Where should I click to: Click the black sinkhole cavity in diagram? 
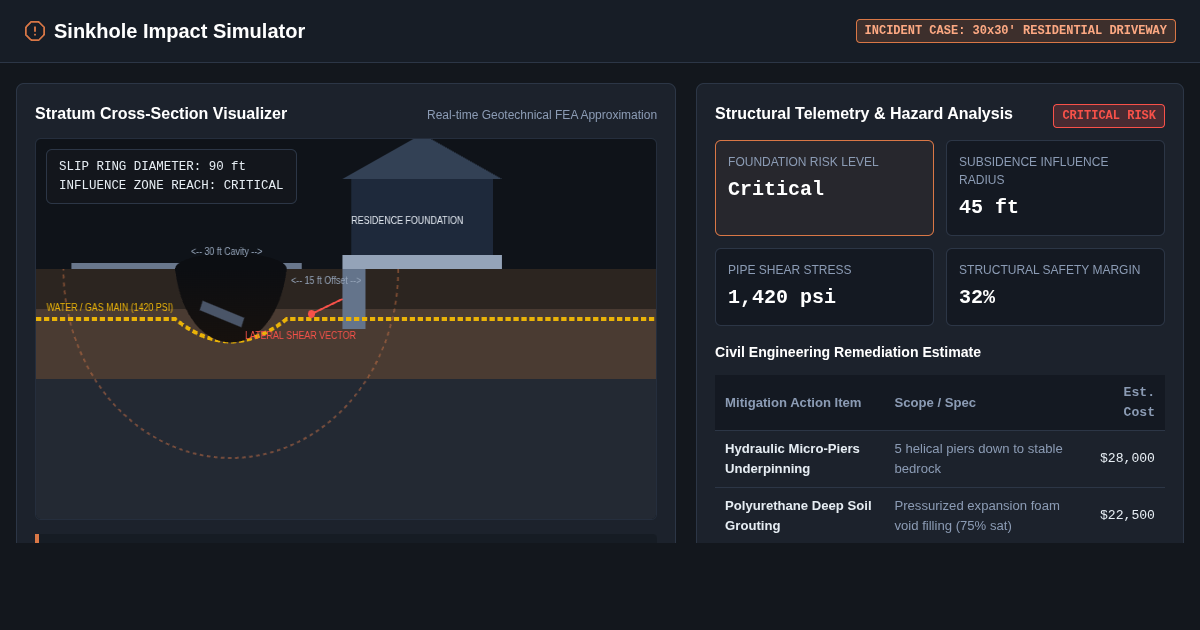231,300
